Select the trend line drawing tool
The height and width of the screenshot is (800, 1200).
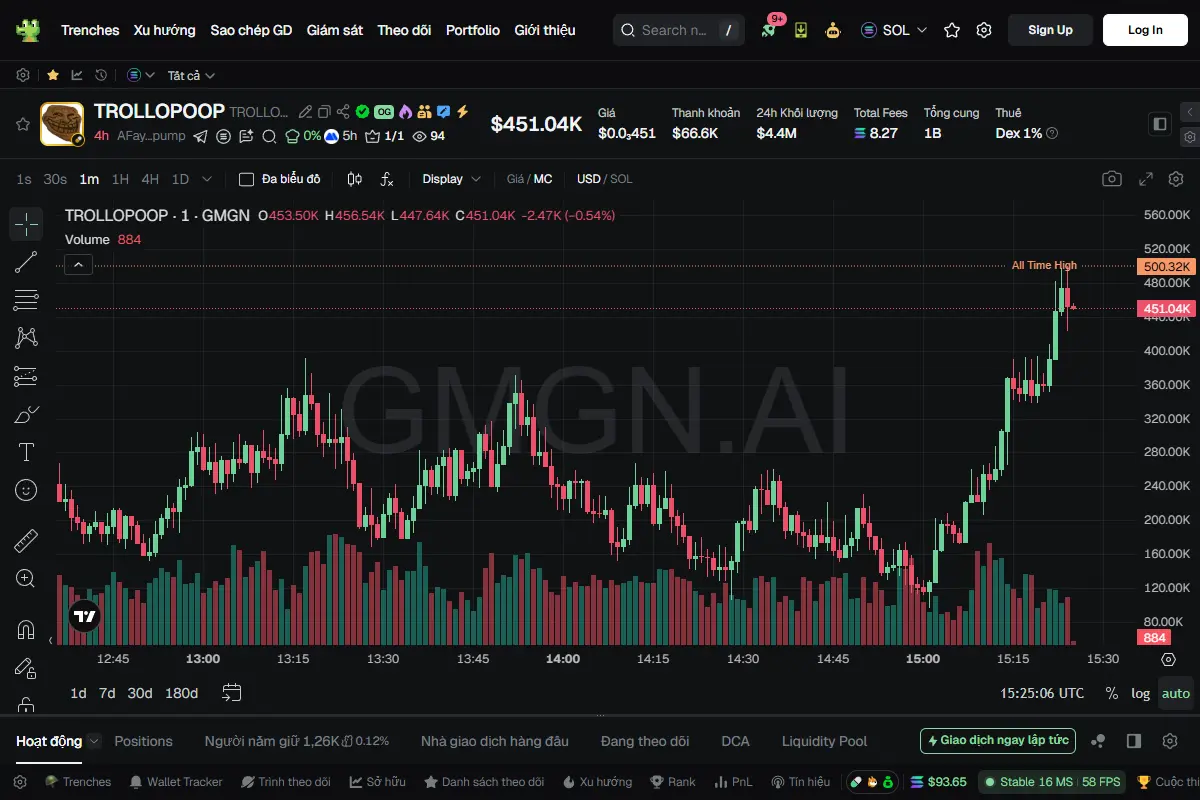coord(26,262)
